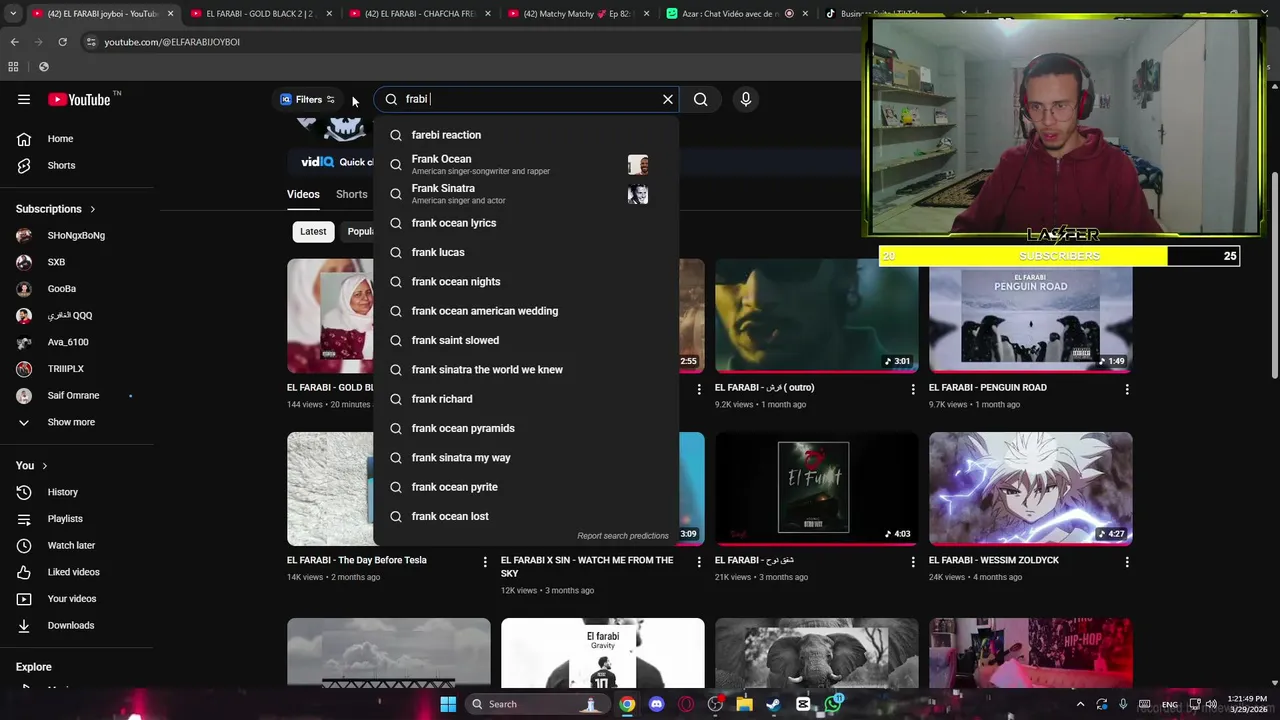Clear the search box text
The image size is (1280, 720).
[668, 99]
